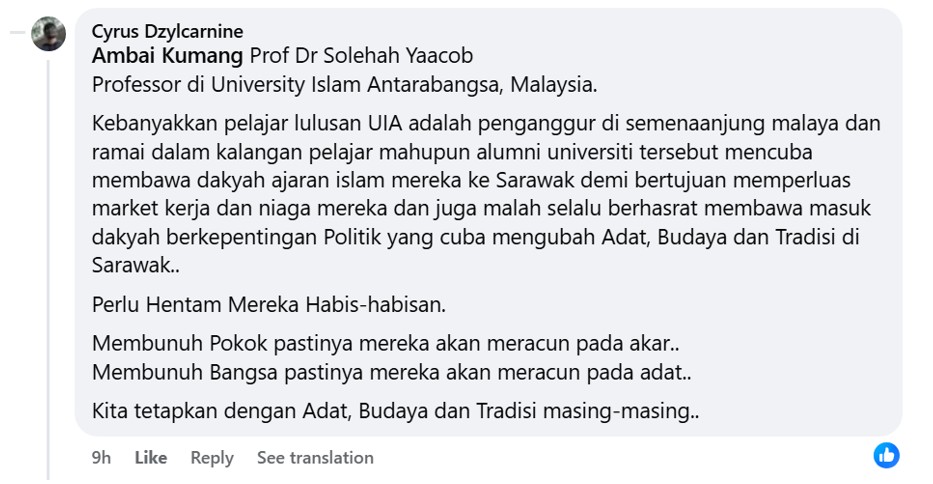933x484 pixels.
Task: Click the horizontal thread connector left of avatar
Action: click(18, 33)
